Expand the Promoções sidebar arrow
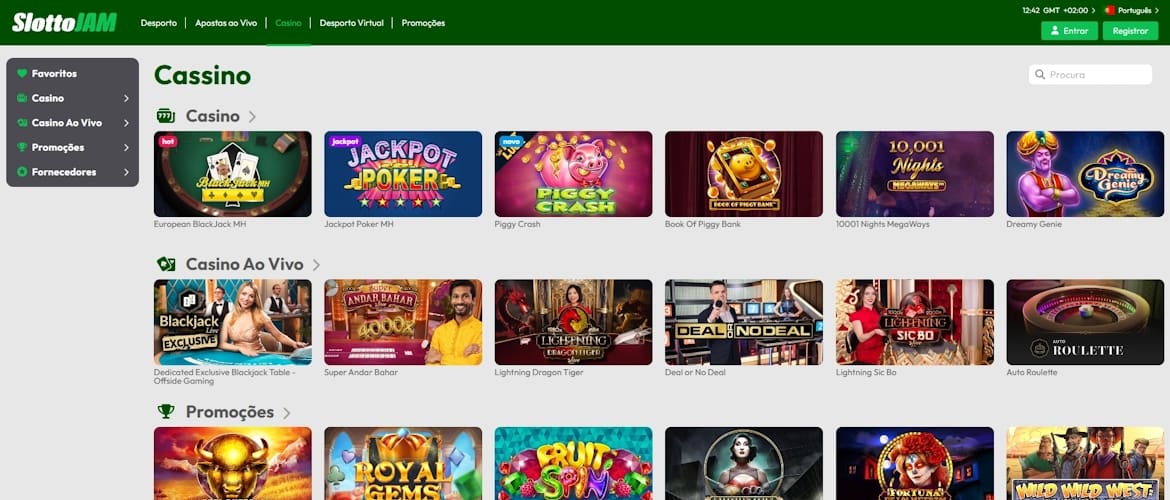Image resolution: width=1170 pixels, height=500 pixels. [x=126, y=147]
